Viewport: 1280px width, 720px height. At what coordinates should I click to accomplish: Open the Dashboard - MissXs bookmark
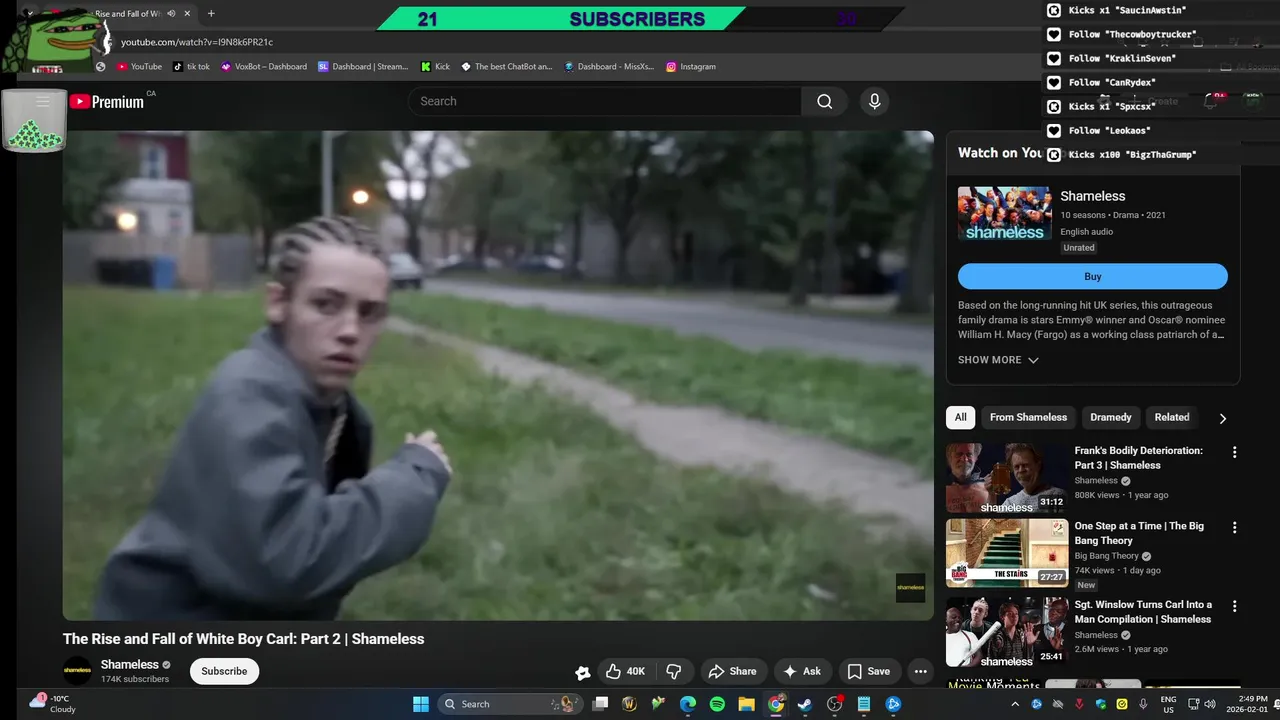point(609,66)
